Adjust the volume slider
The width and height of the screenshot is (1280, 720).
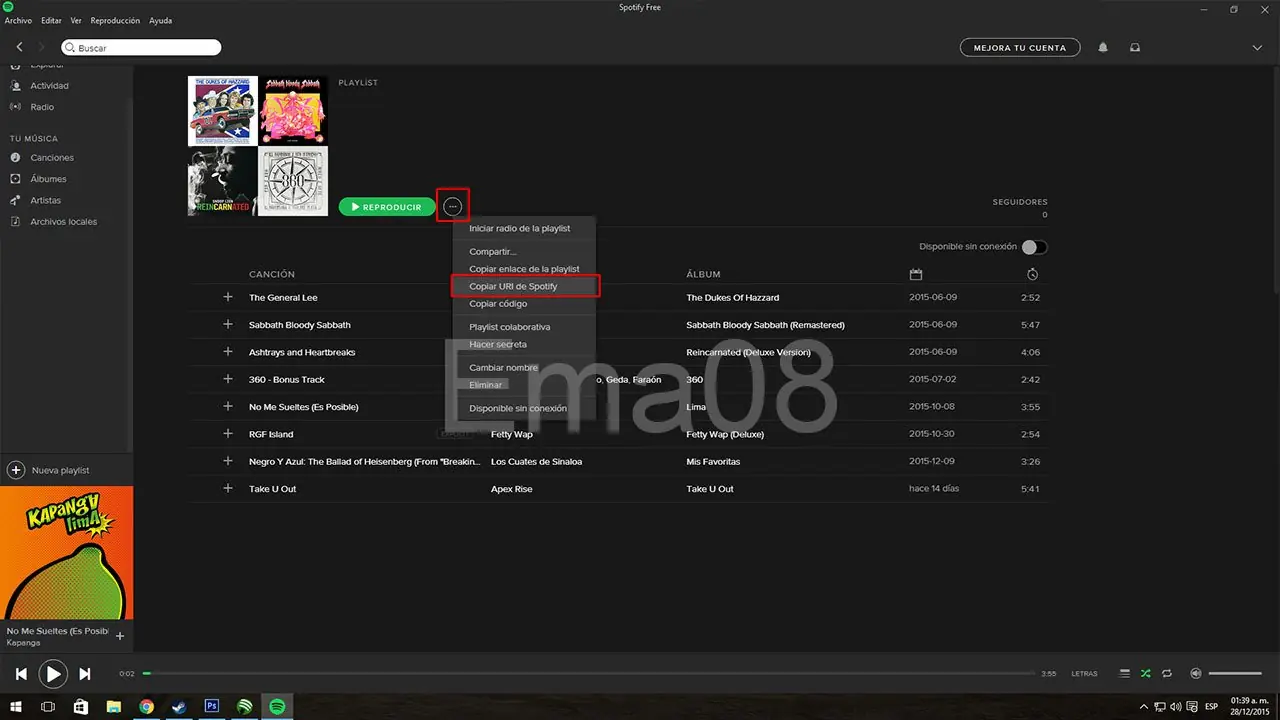(x=1235, y=673)
